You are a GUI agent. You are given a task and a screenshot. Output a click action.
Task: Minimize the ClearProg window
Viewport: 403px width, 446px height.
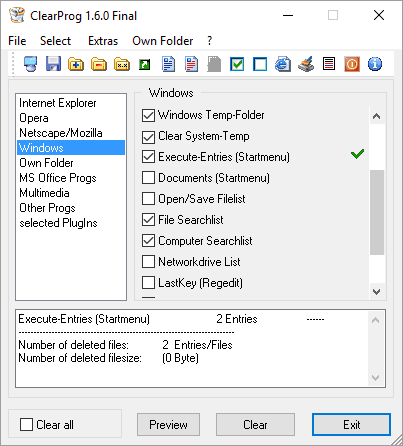tap(288, 15)
